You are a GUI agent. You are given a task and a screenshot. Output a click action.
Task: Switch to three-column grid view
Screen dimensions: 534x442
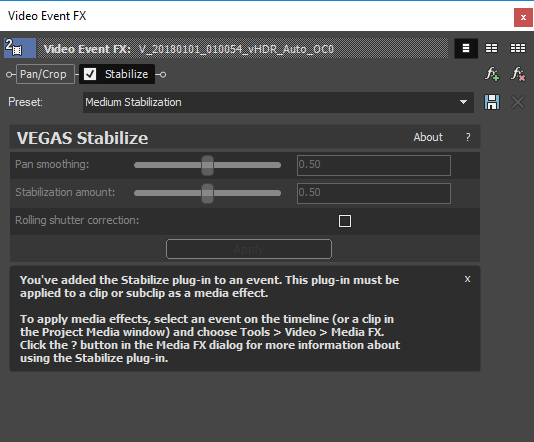pyautogui.click(x=518, y=48)
